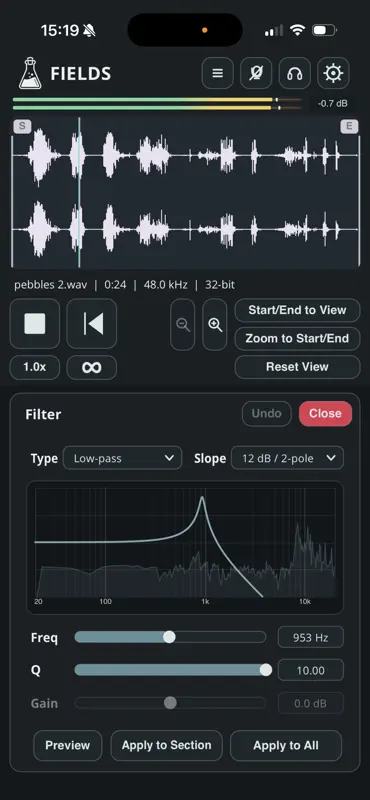This screenshot has height=800, width=370.
Task: Click the 48.0 kHz sample rate text
Action: [x=166, y=285]
